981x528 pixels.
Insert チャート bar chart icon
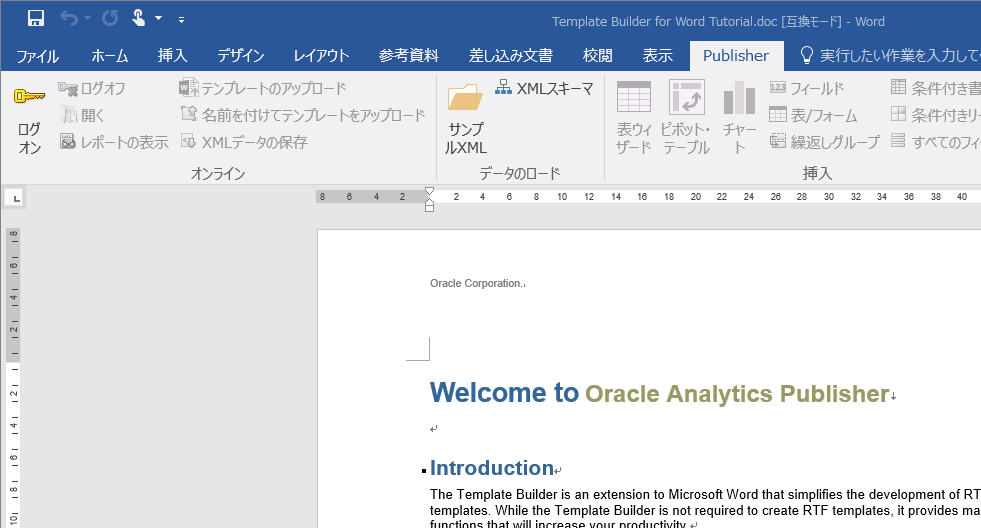[740, 98]
